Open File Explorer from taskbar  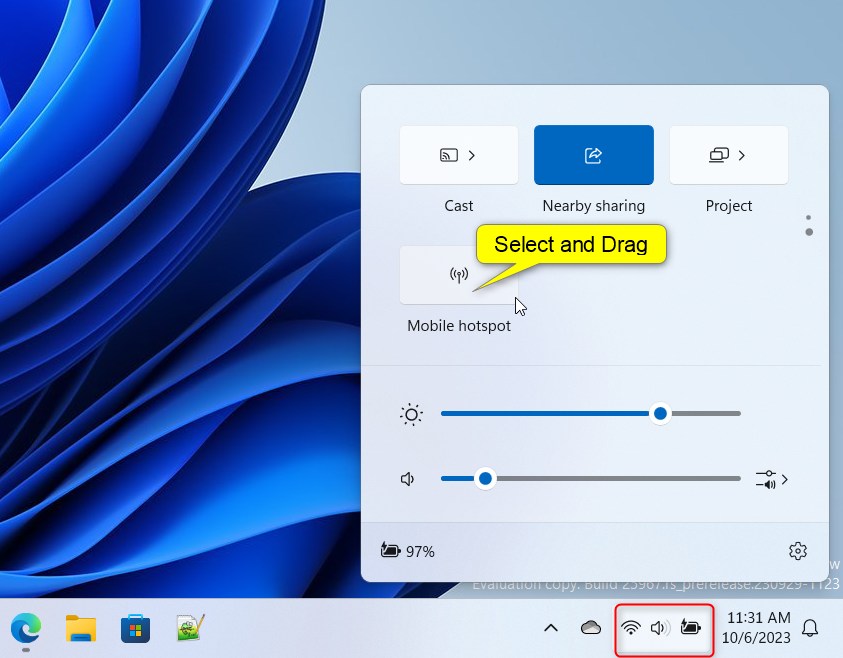point(81,628)
